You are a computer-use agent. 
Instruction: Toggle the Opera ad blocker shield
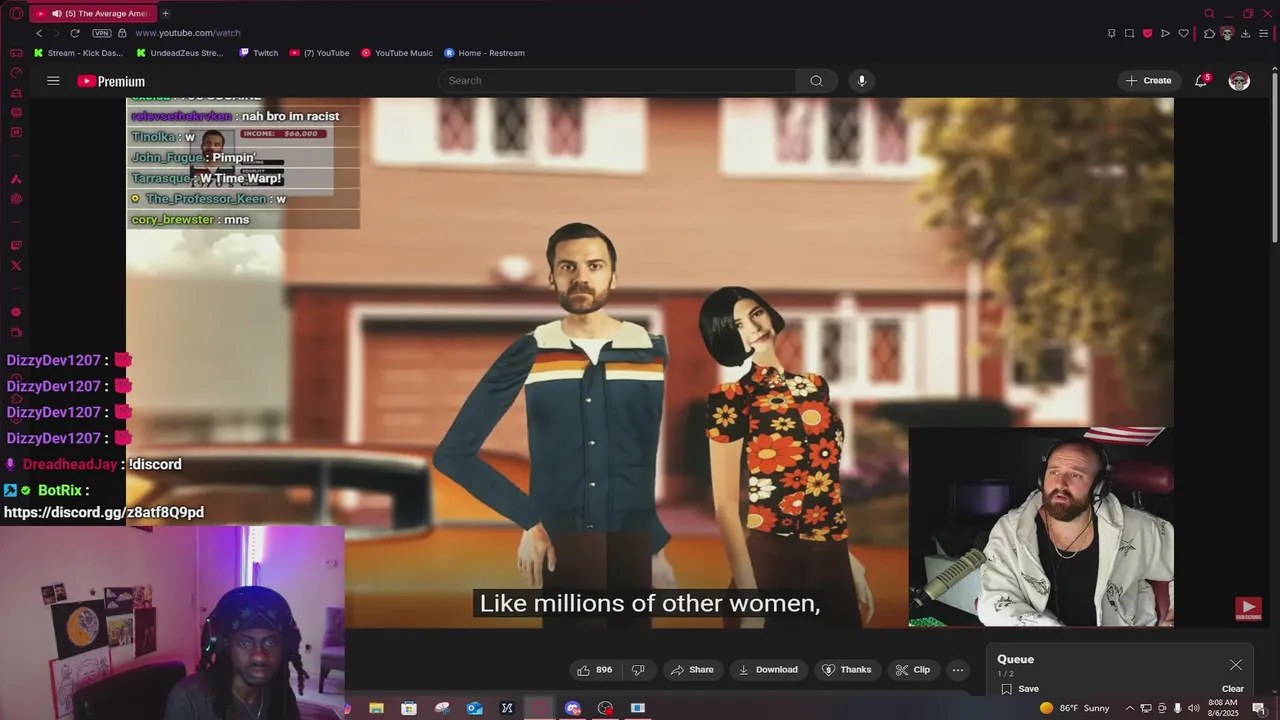pyautogui.click(x=1147, y=33)
